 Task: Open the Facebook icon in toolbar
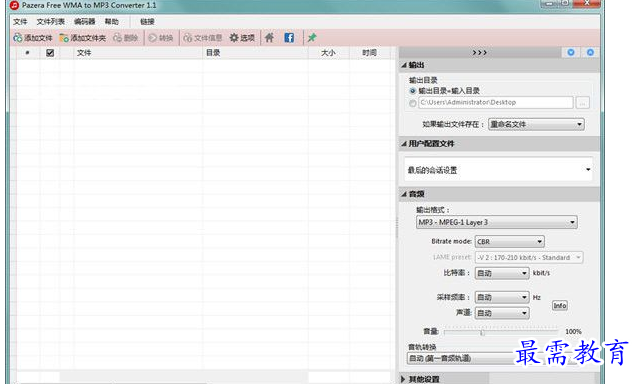[x=289, y=38]
